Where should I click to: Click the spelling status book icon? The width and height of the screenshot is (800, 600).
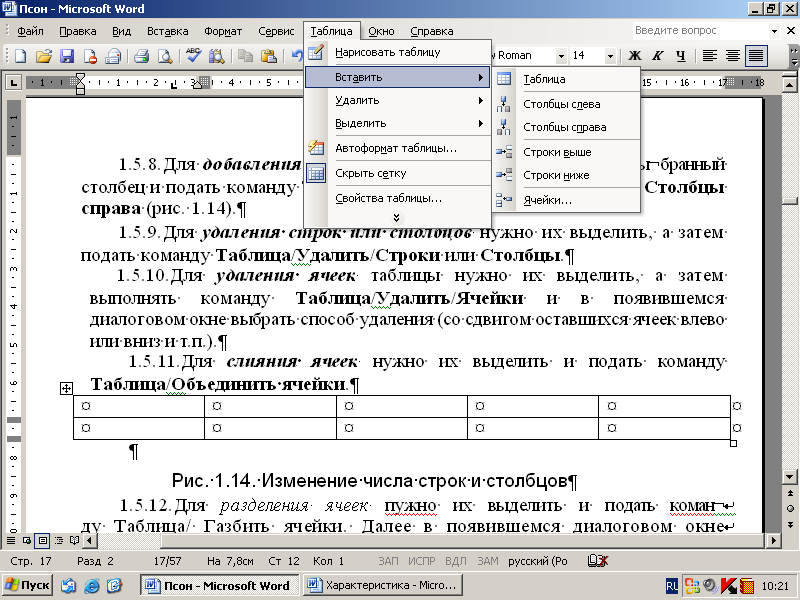tap(597, 561)
